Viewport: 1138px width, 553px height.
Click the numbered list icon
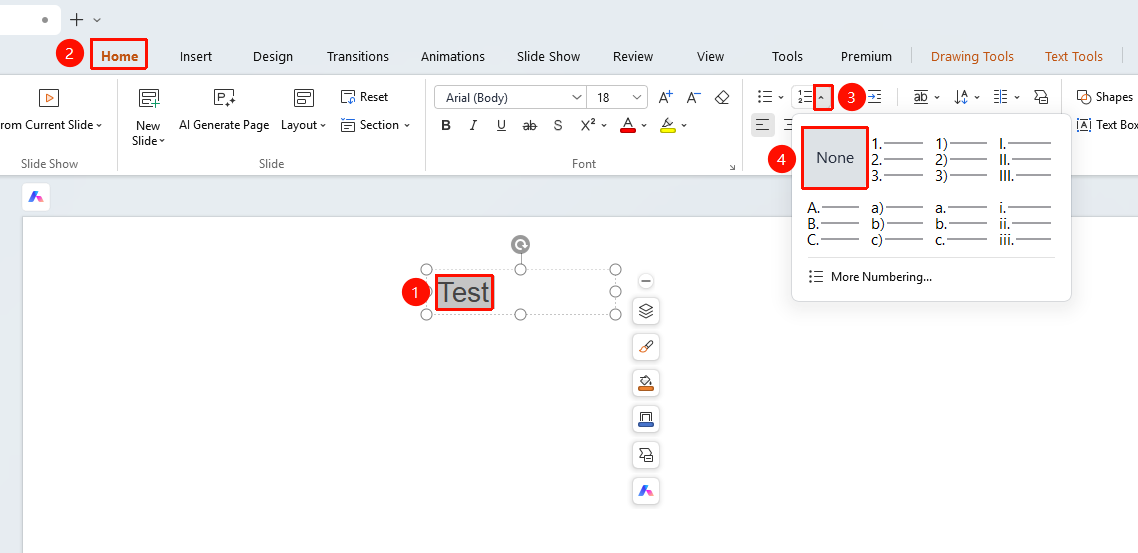coord(804,97)
